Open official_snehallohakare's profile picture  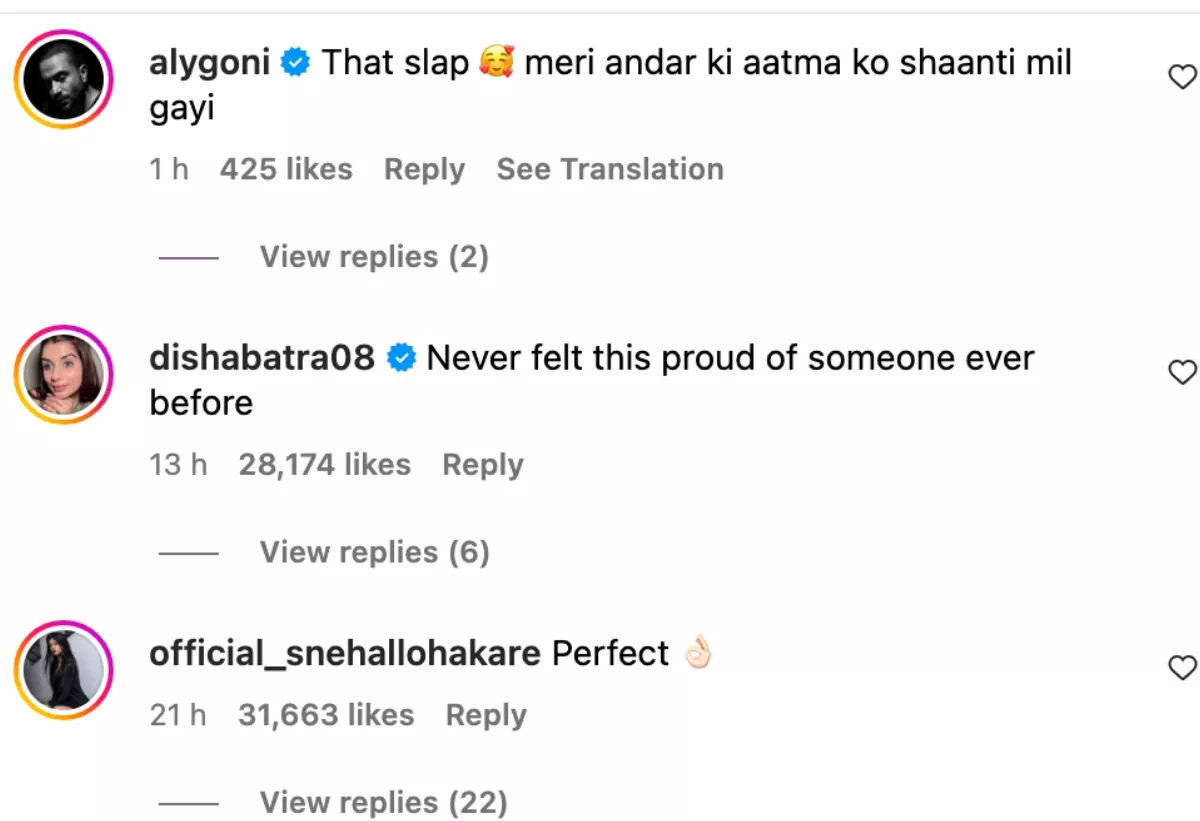[x=63, y=670]
